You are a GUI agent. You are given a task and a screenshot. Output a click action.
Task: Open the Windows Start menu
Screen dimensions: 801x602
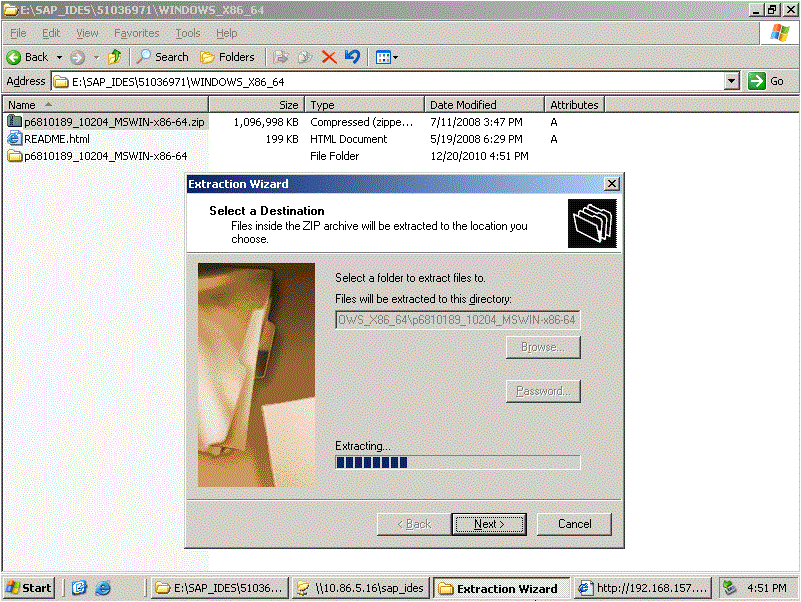click(x=29, y=588)
